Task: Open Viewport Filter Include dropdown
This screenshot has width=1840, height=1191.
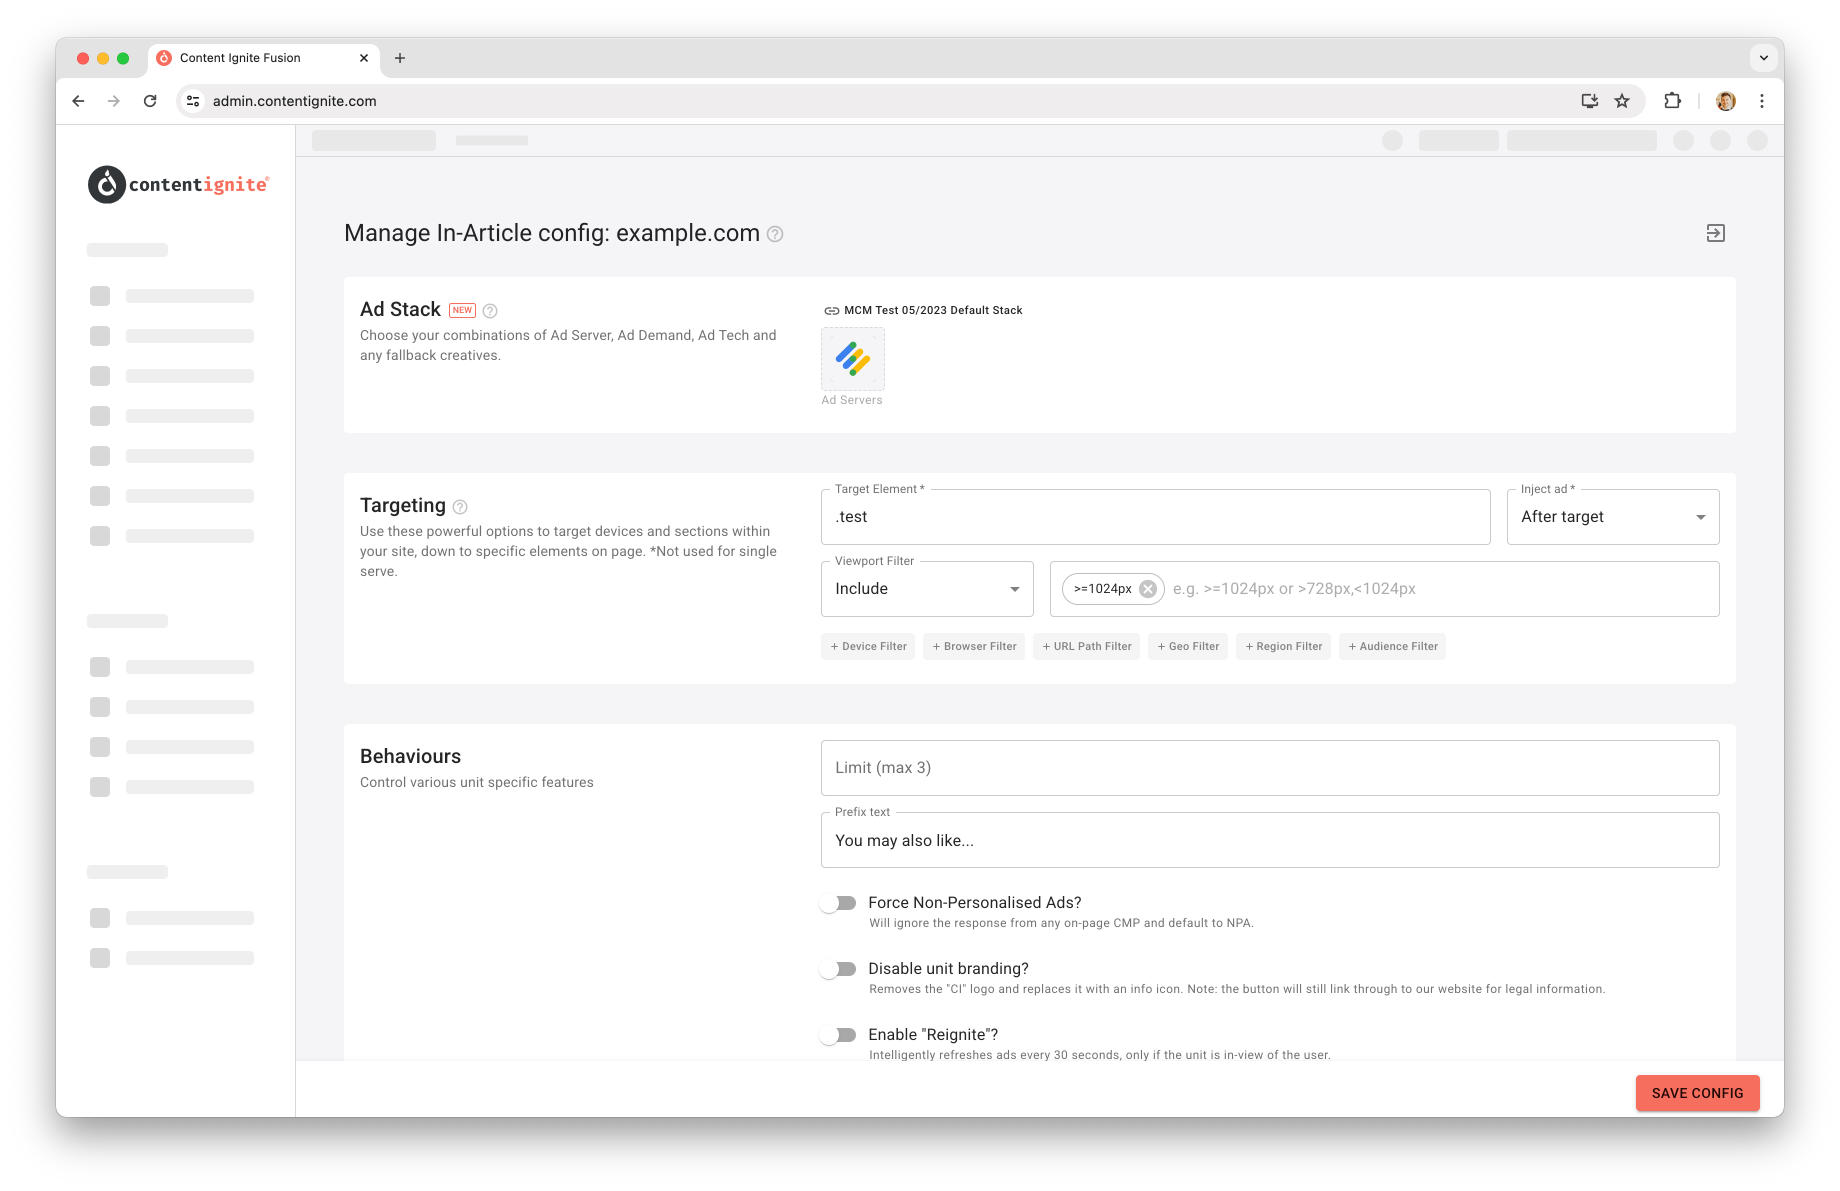Action: [927, 589]
